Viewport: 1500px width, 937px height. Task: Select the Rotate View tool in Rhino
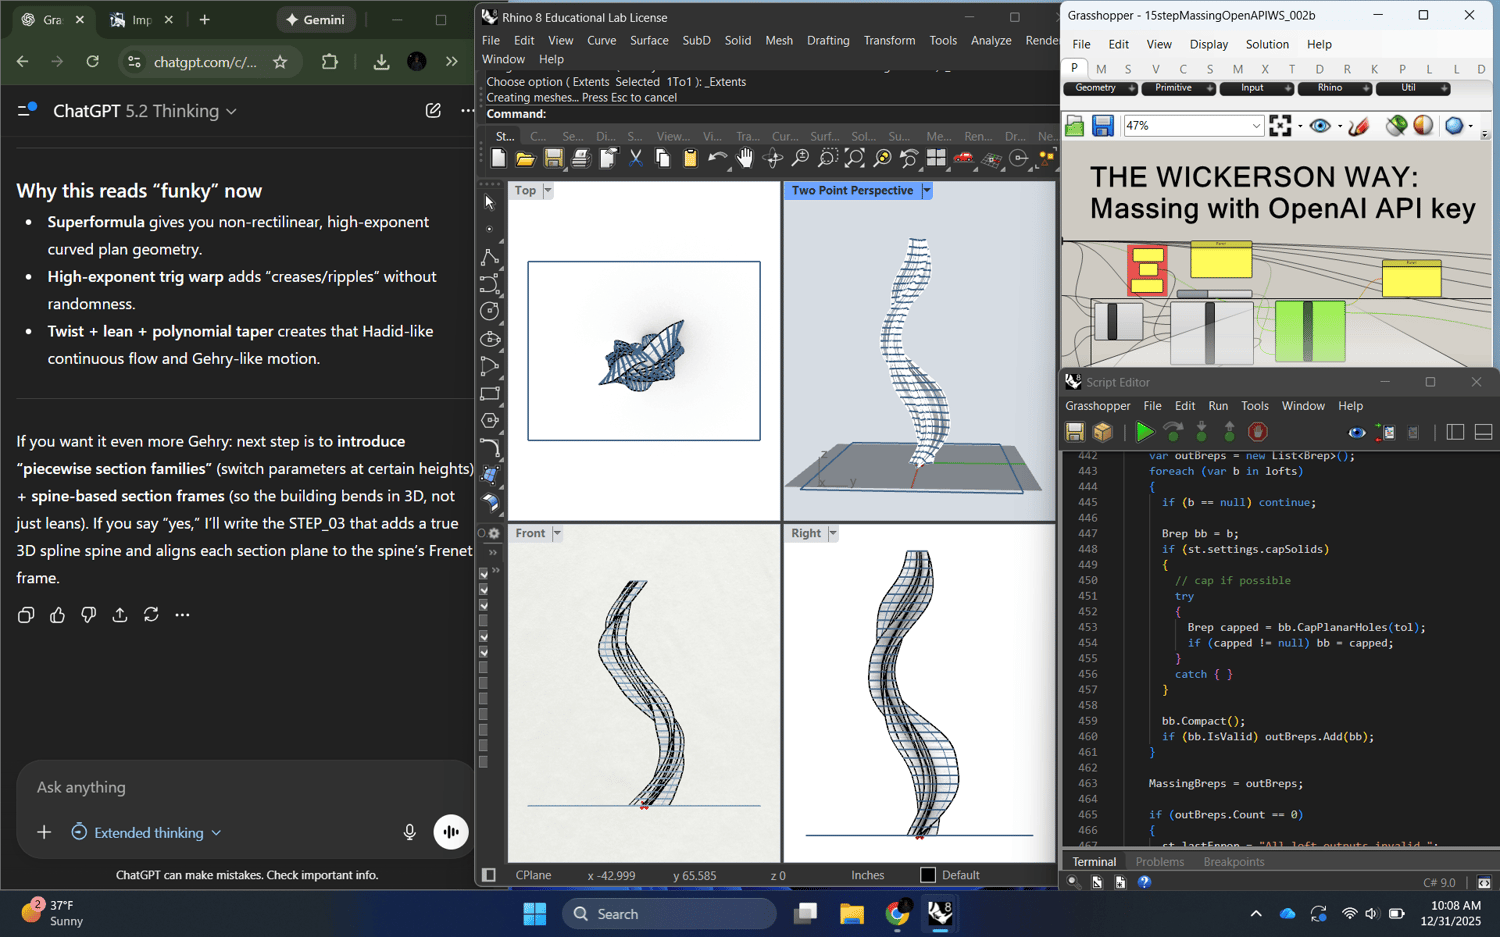772,159
